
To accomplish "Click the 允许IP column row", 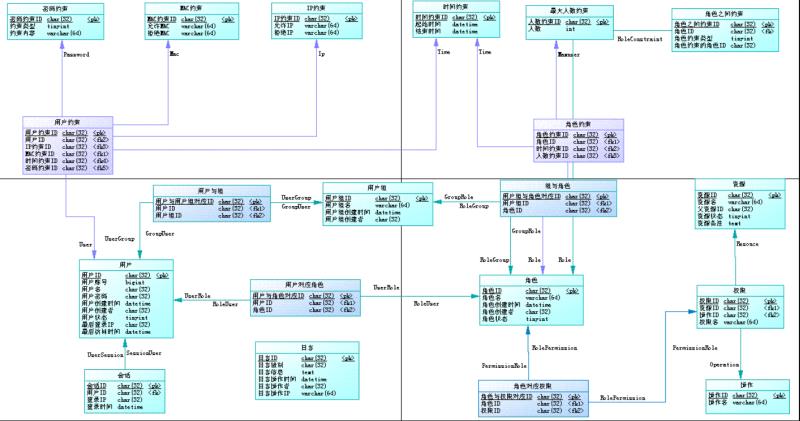I will point(316,26).
